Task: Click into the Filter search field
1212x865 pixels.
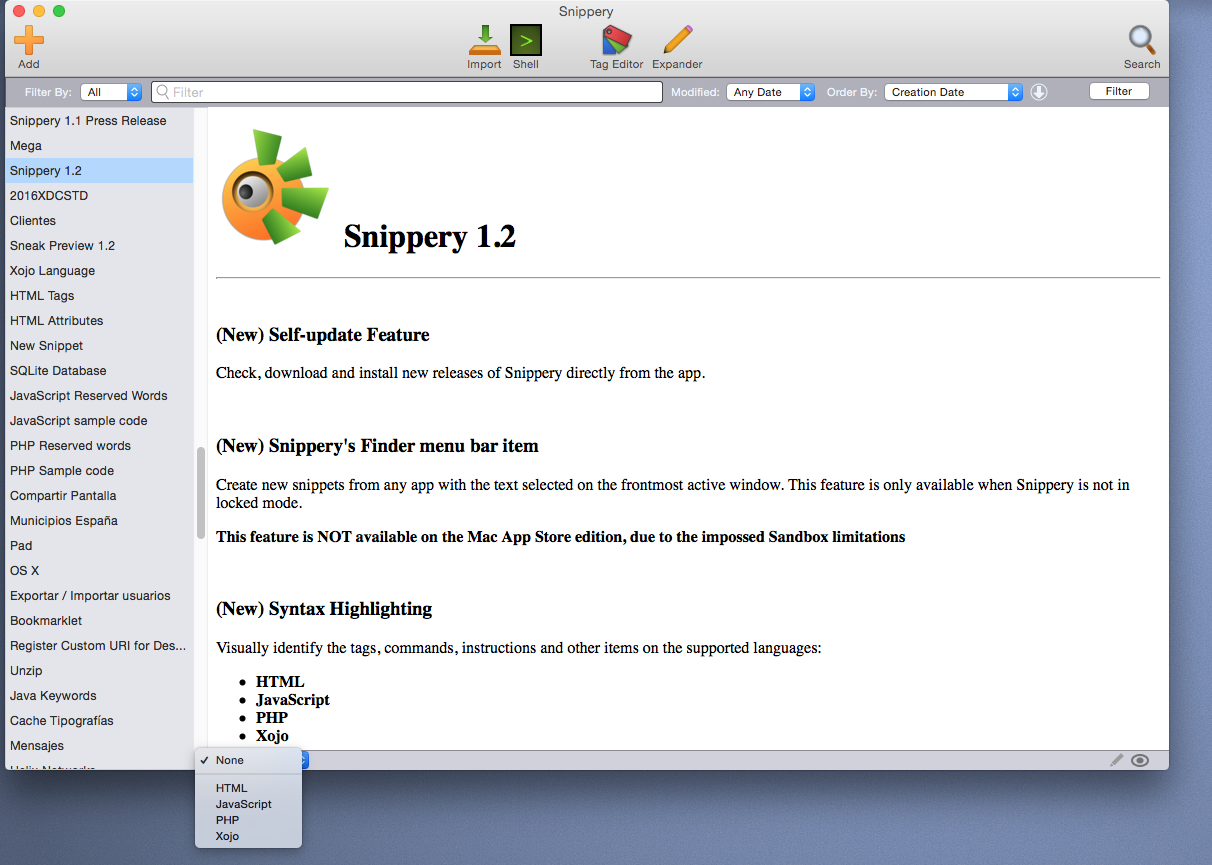Action: point(407,92)
